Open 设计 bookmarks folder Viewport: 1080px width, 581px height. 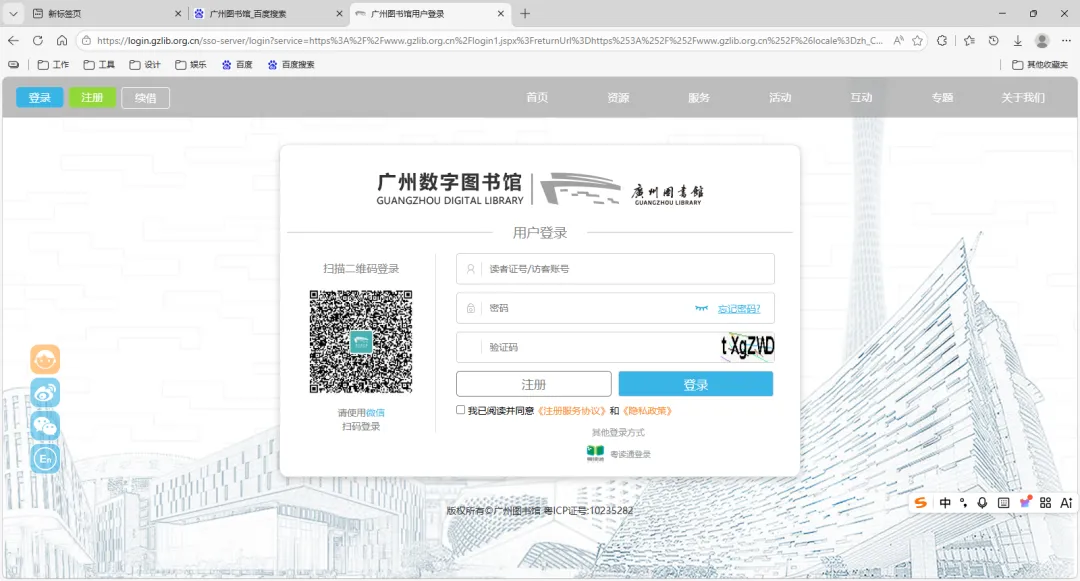[145, 65]
